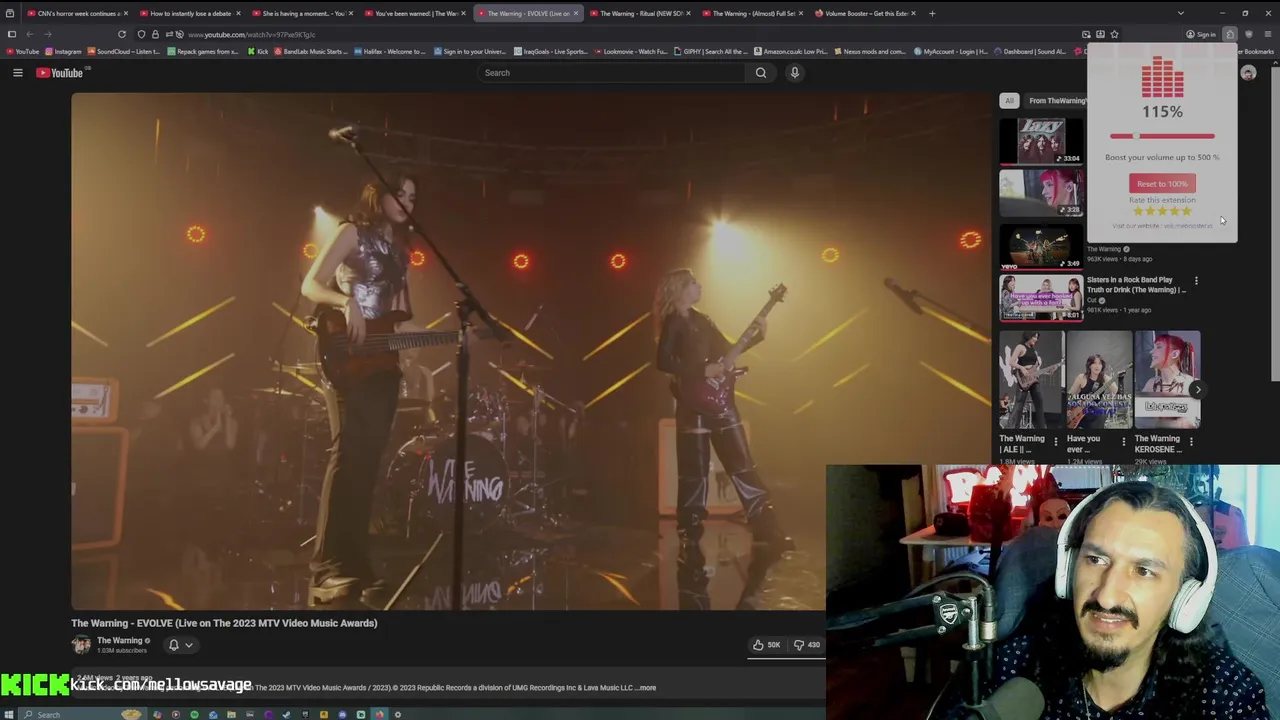
Task: Reload the page with browser refresh
Action: coord(122,34)
